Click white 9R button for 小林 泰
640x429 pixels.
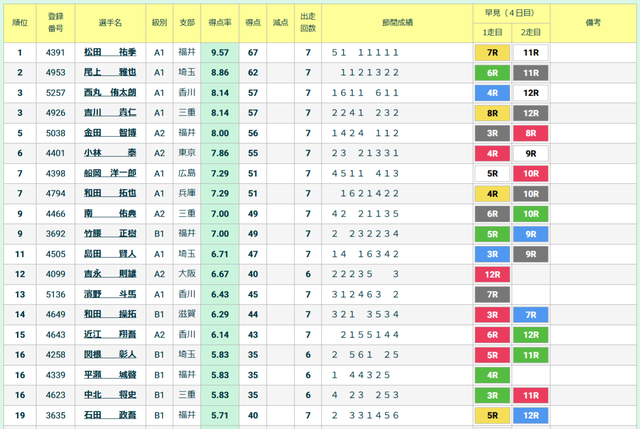click(531, 153)
